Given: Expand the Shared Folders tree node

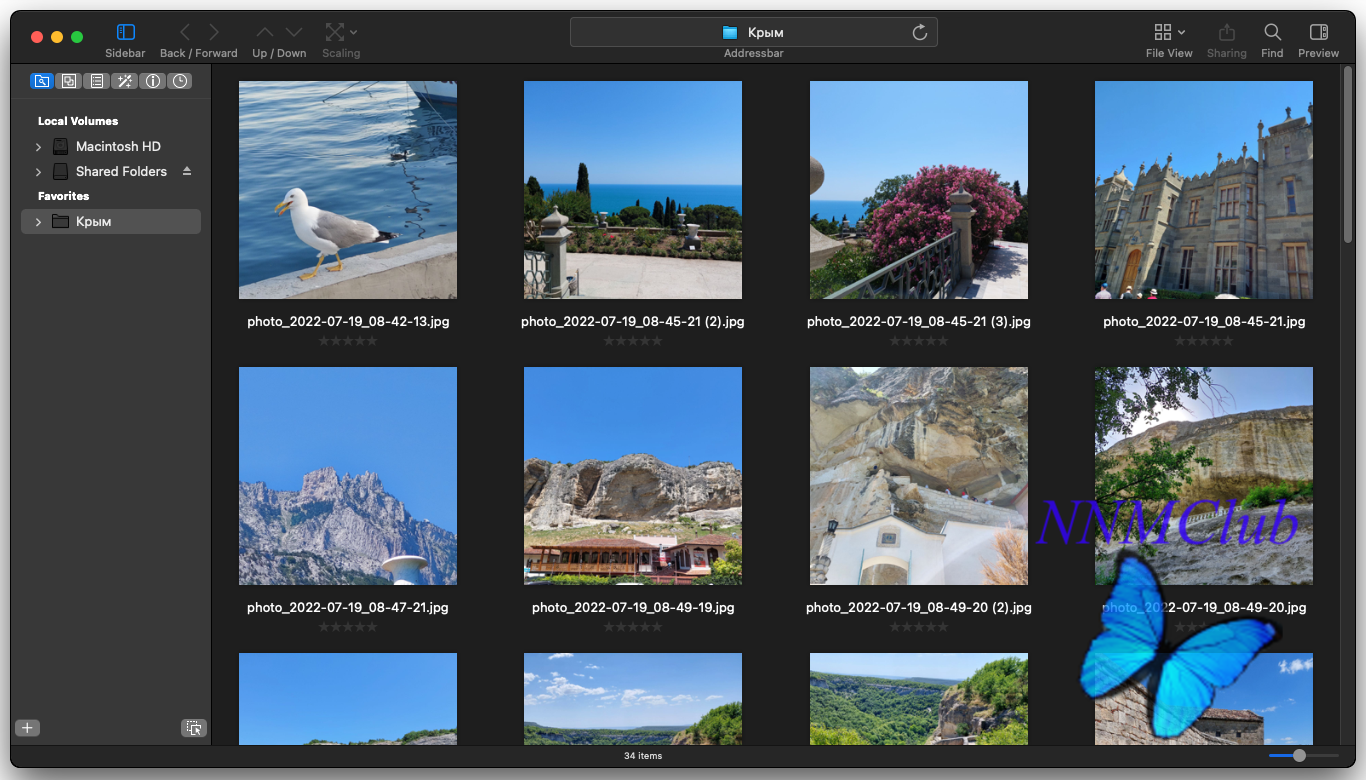Looking at the screenshot, I should 38,172.
